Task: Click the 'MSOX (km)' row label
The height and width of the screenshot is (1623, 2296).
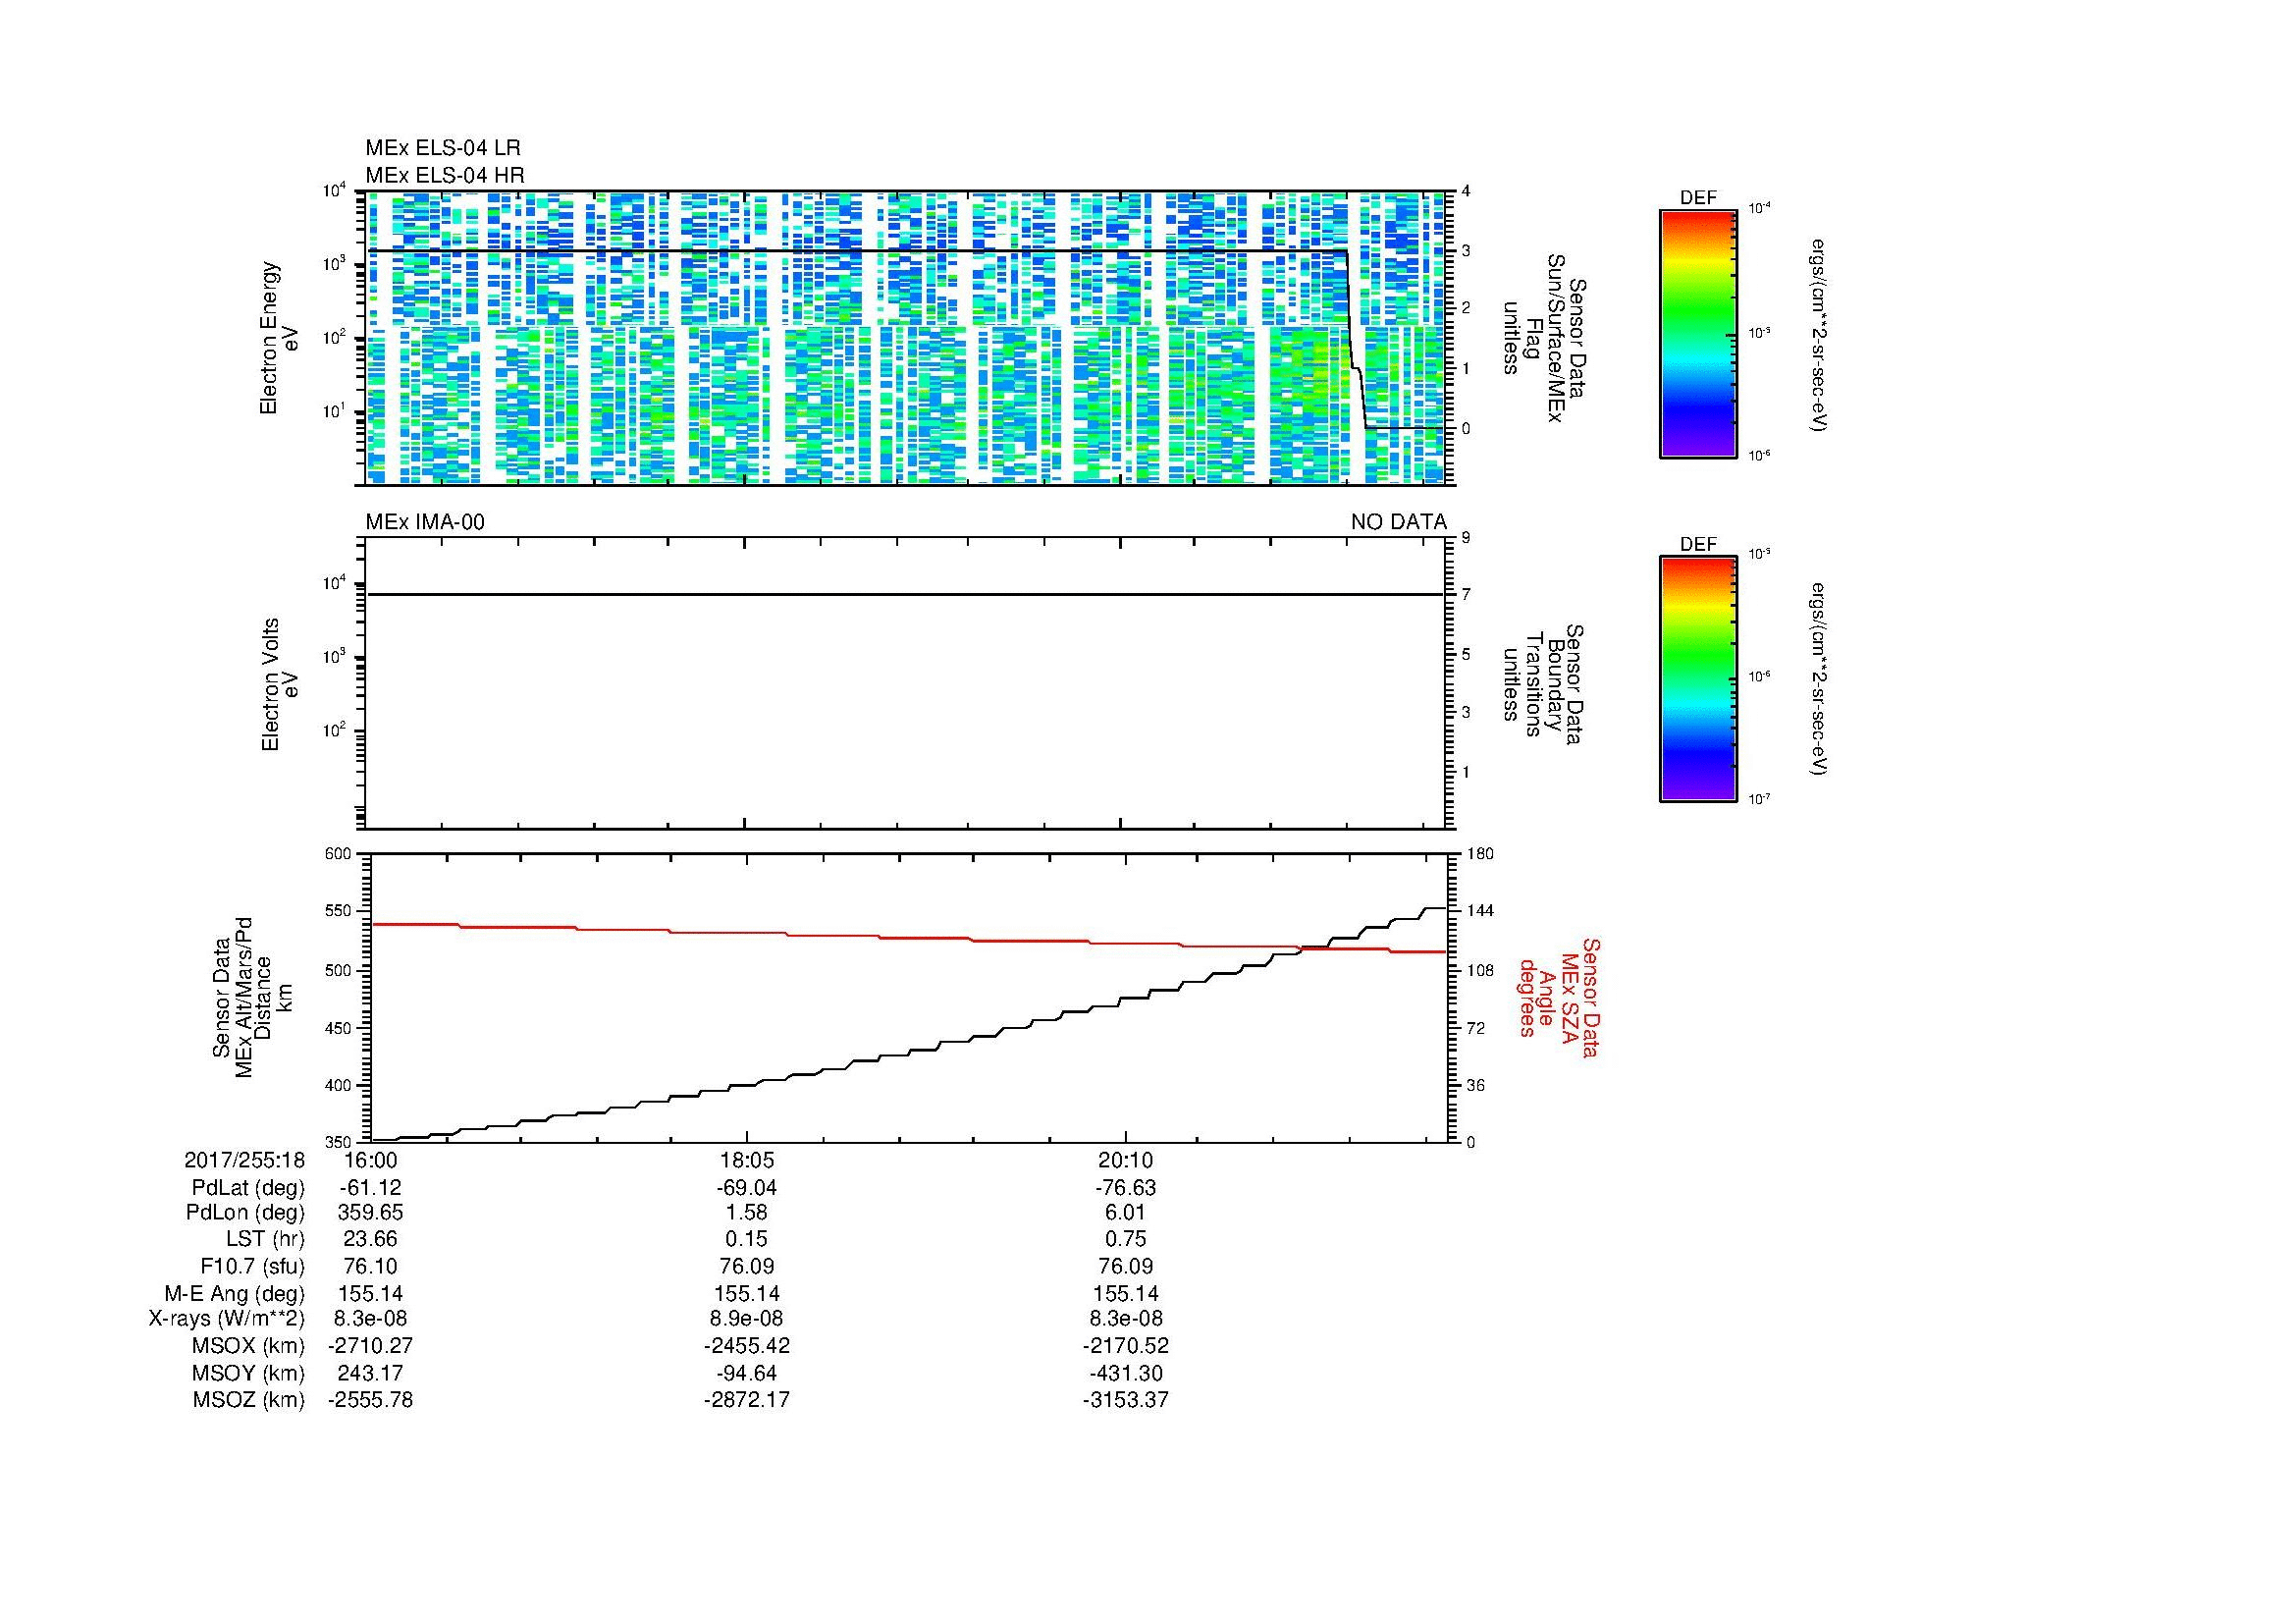Action: (x=249, y=1346)
